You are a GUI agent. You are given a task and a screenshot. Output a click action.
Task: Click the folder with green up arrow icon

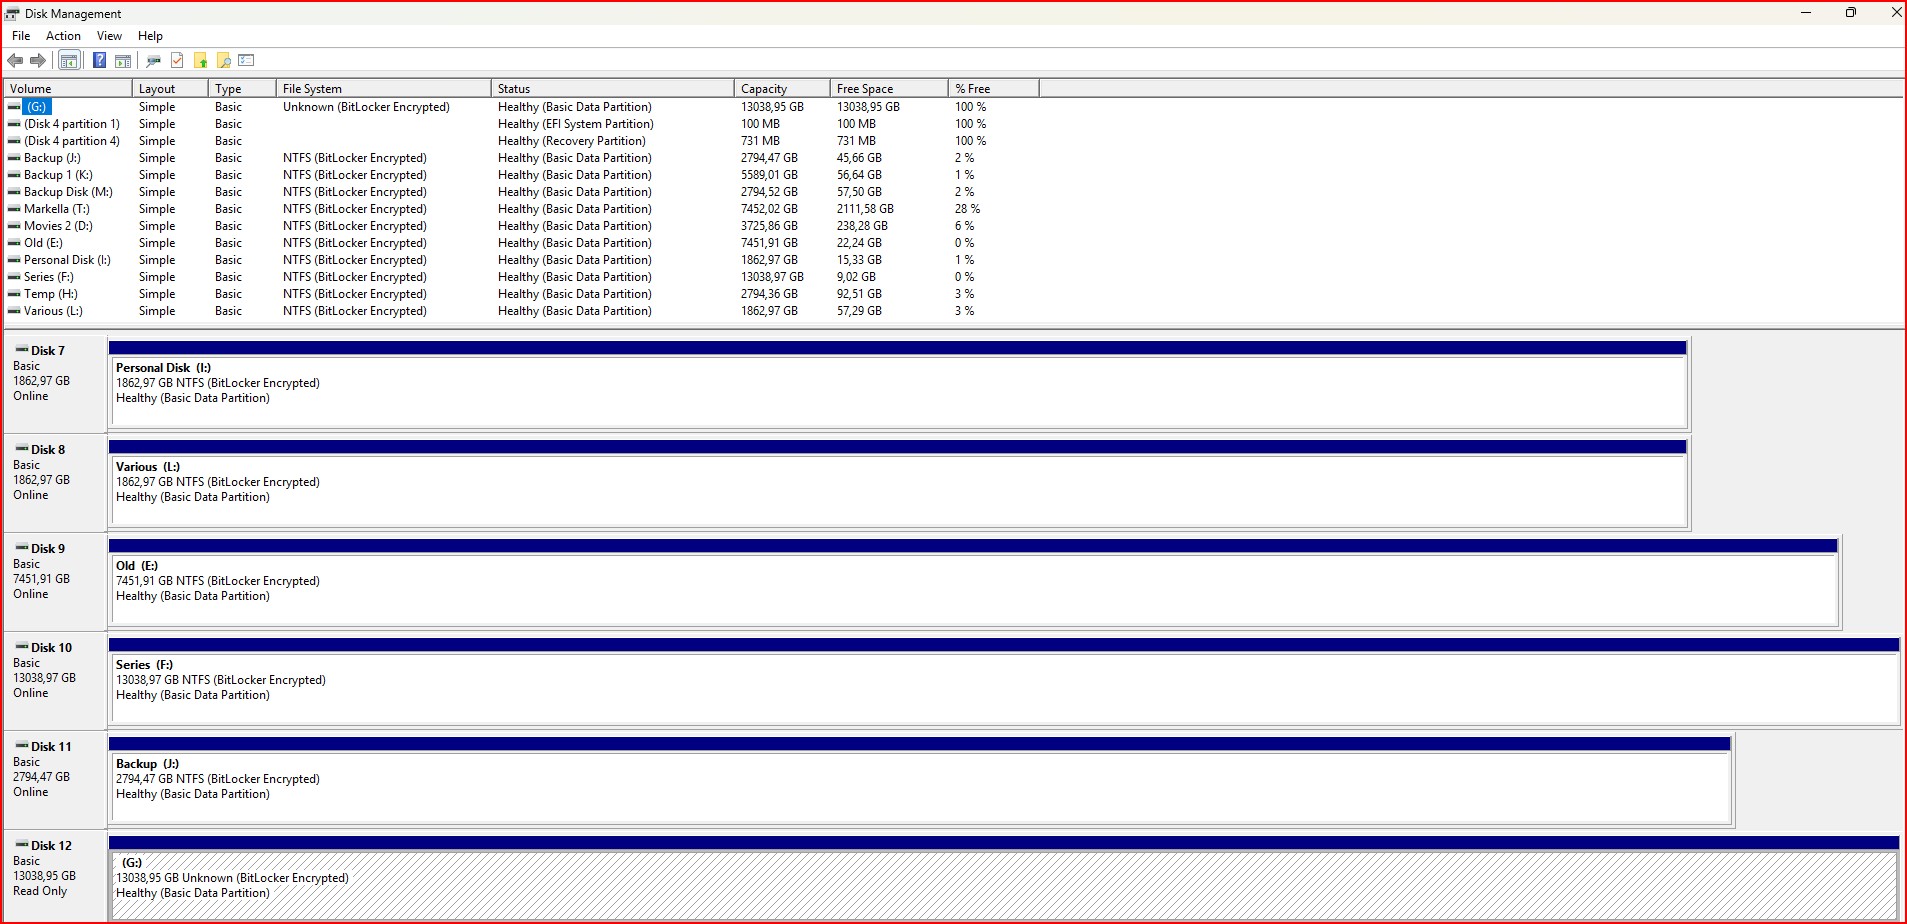point(201,61)
